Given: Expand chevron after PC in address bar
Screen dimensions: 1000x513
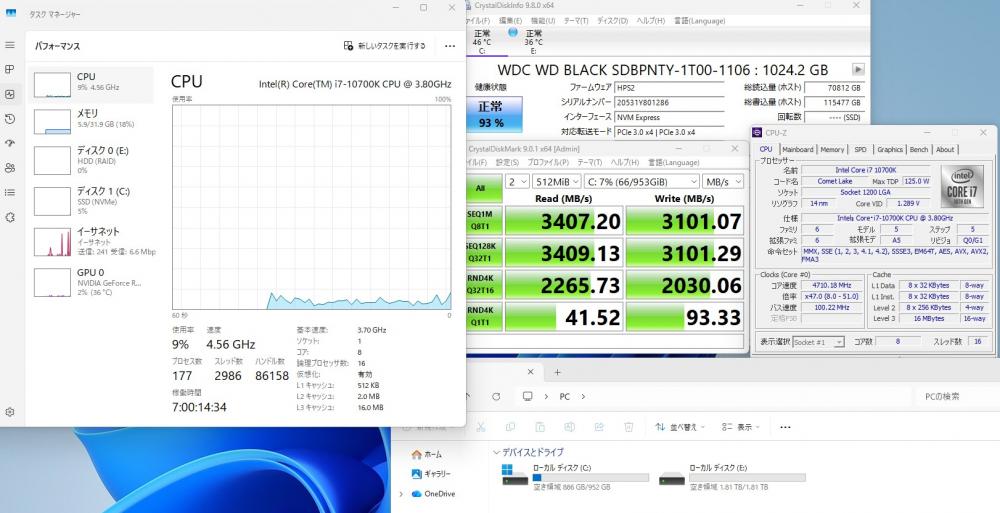Looking at the screenshot, I should click(x=583, y=396).
